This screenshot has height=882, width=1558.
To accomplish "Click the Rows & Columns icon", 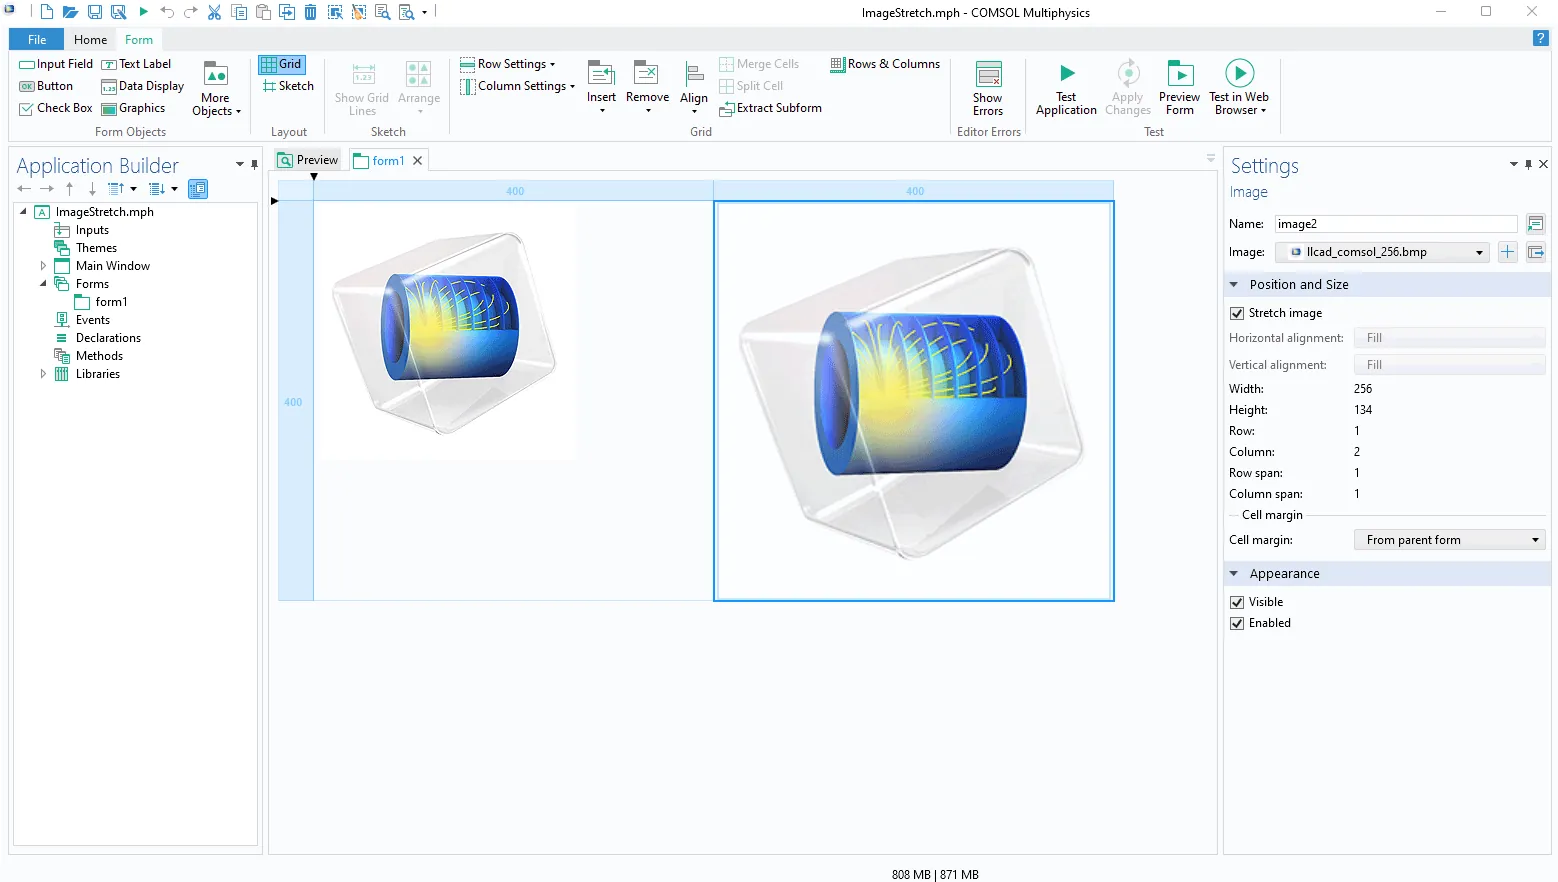I will coord(838,64).
